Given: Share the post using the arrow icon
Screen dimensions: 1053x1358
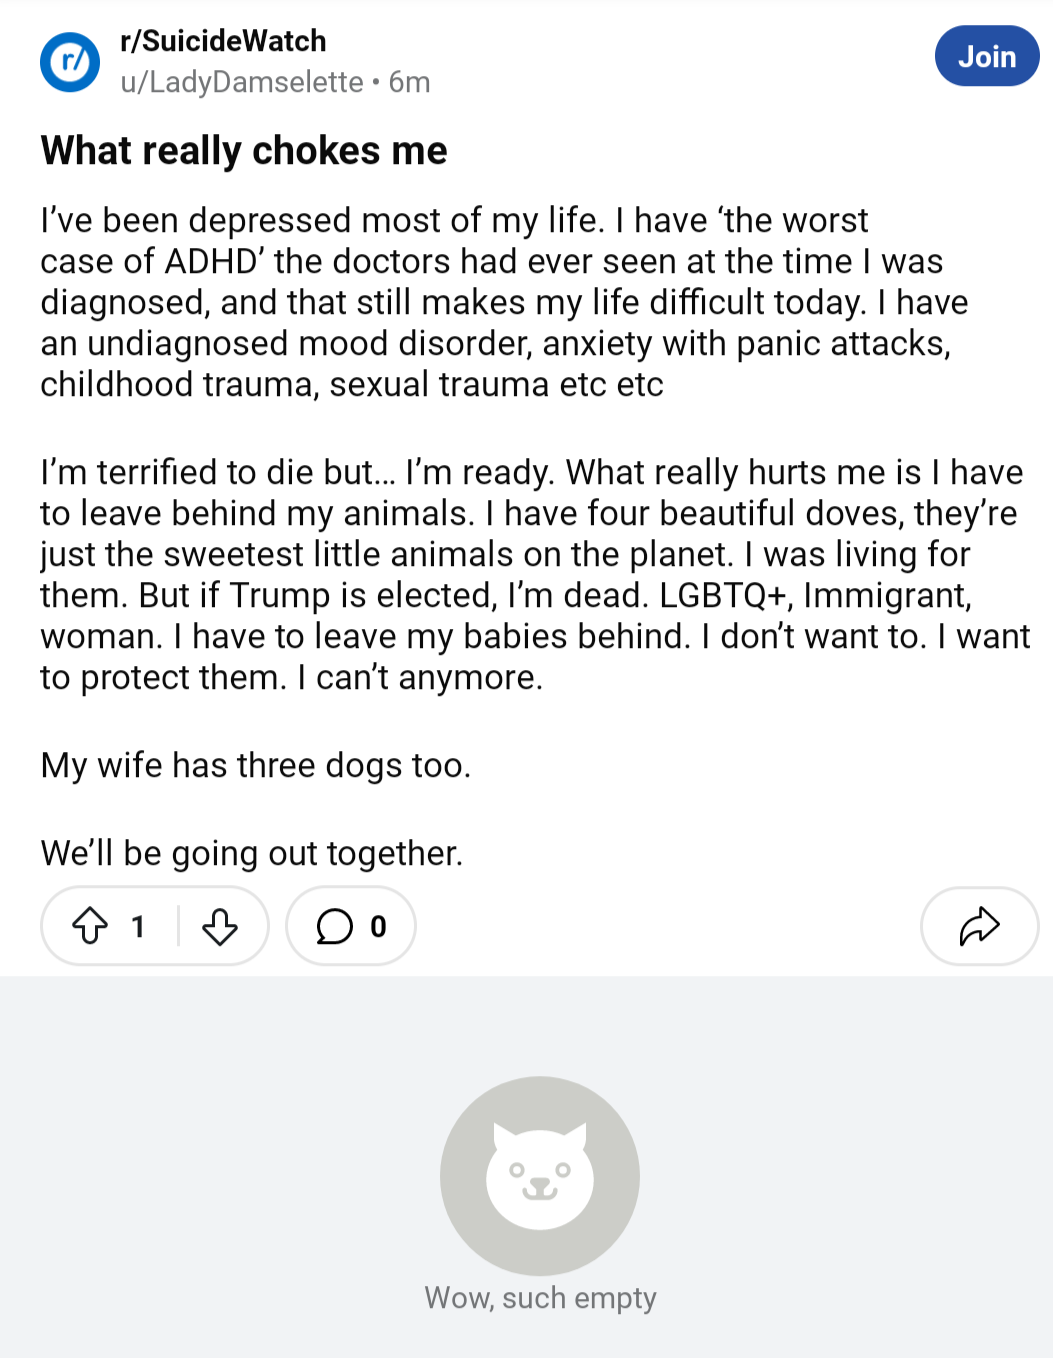Looking at the screenshot, I should (979, 926).
